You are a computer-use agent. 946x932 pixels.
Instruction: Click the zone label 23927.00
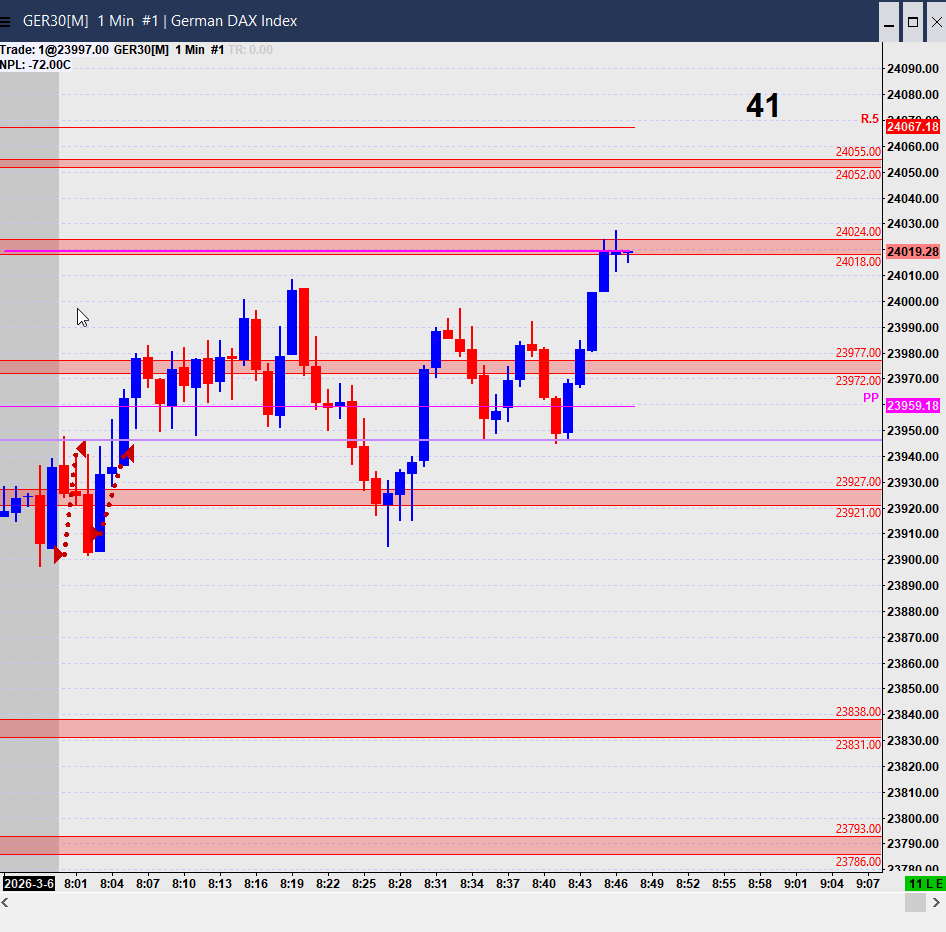[858, 481]
